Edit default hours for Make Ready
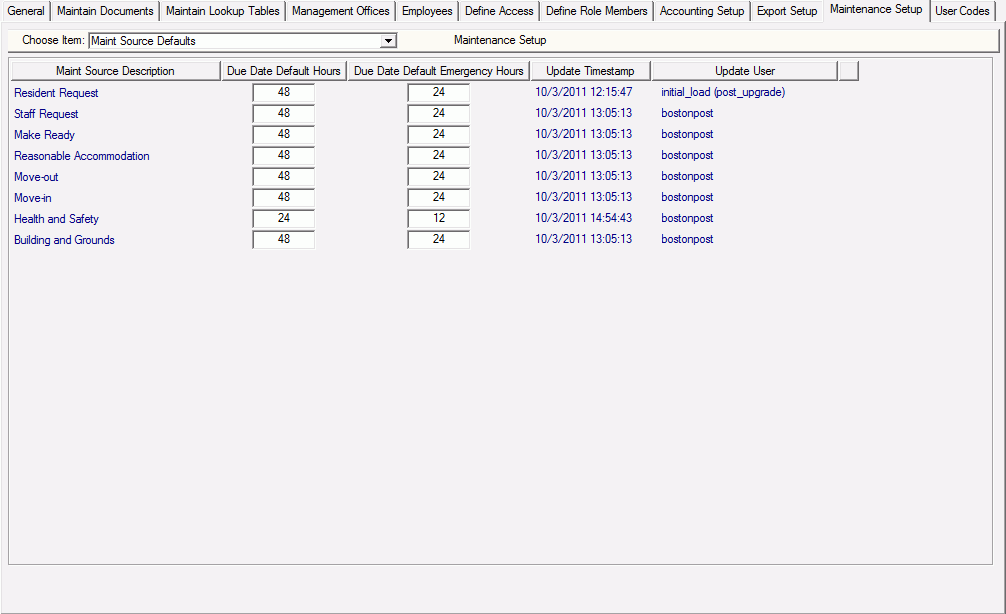 [284, 135]
